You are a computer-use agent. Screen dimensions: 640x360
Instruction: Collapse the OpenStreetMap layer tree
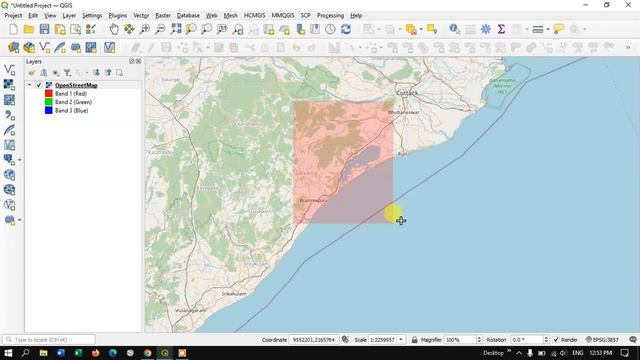tap(29, 85)
